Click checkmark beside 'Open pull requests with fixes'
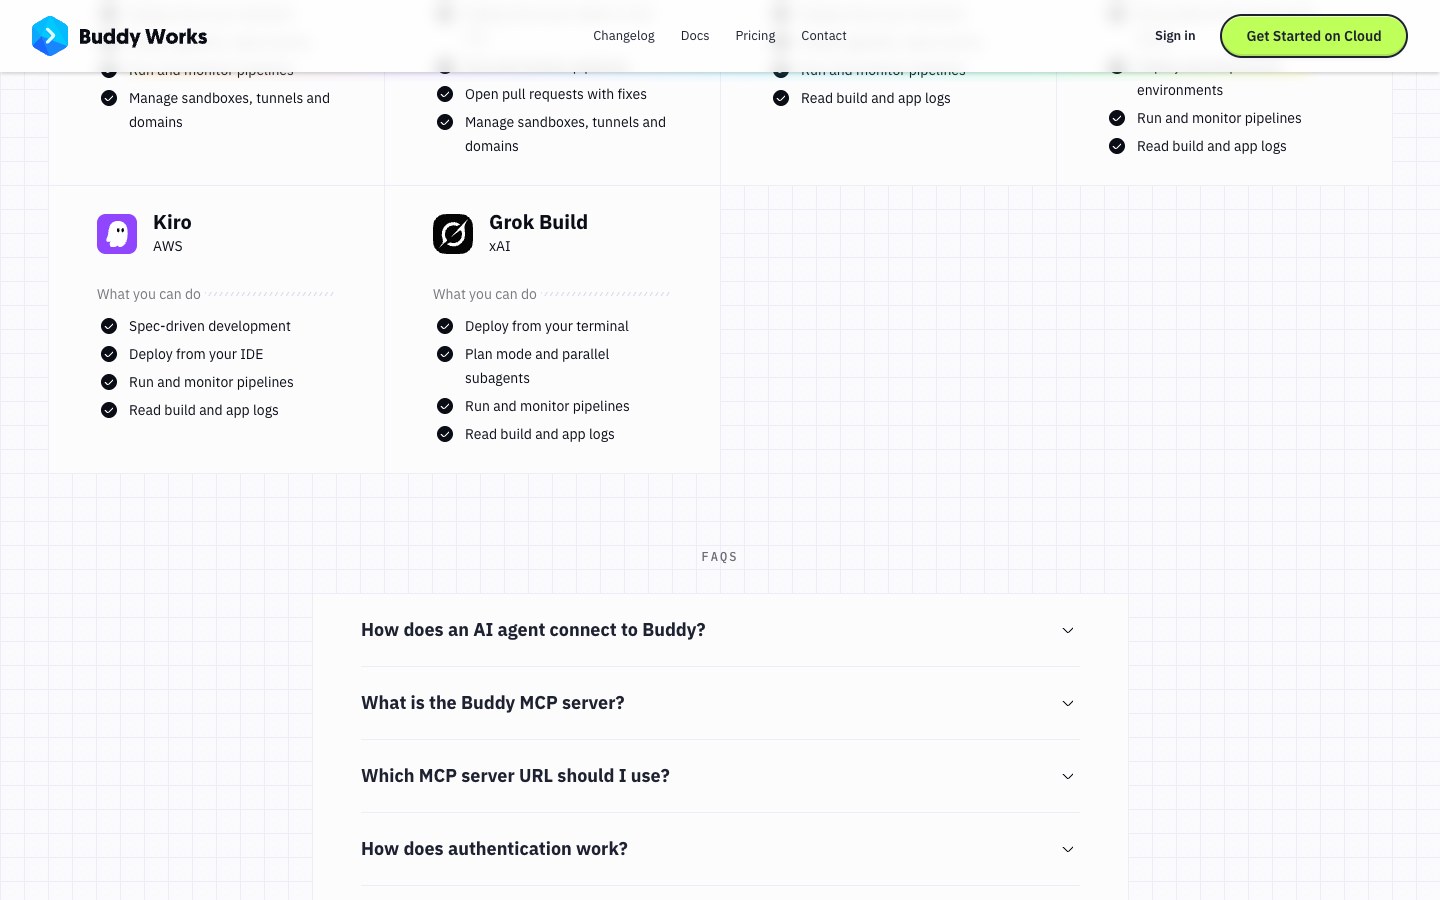 click(x=445, y=94)
